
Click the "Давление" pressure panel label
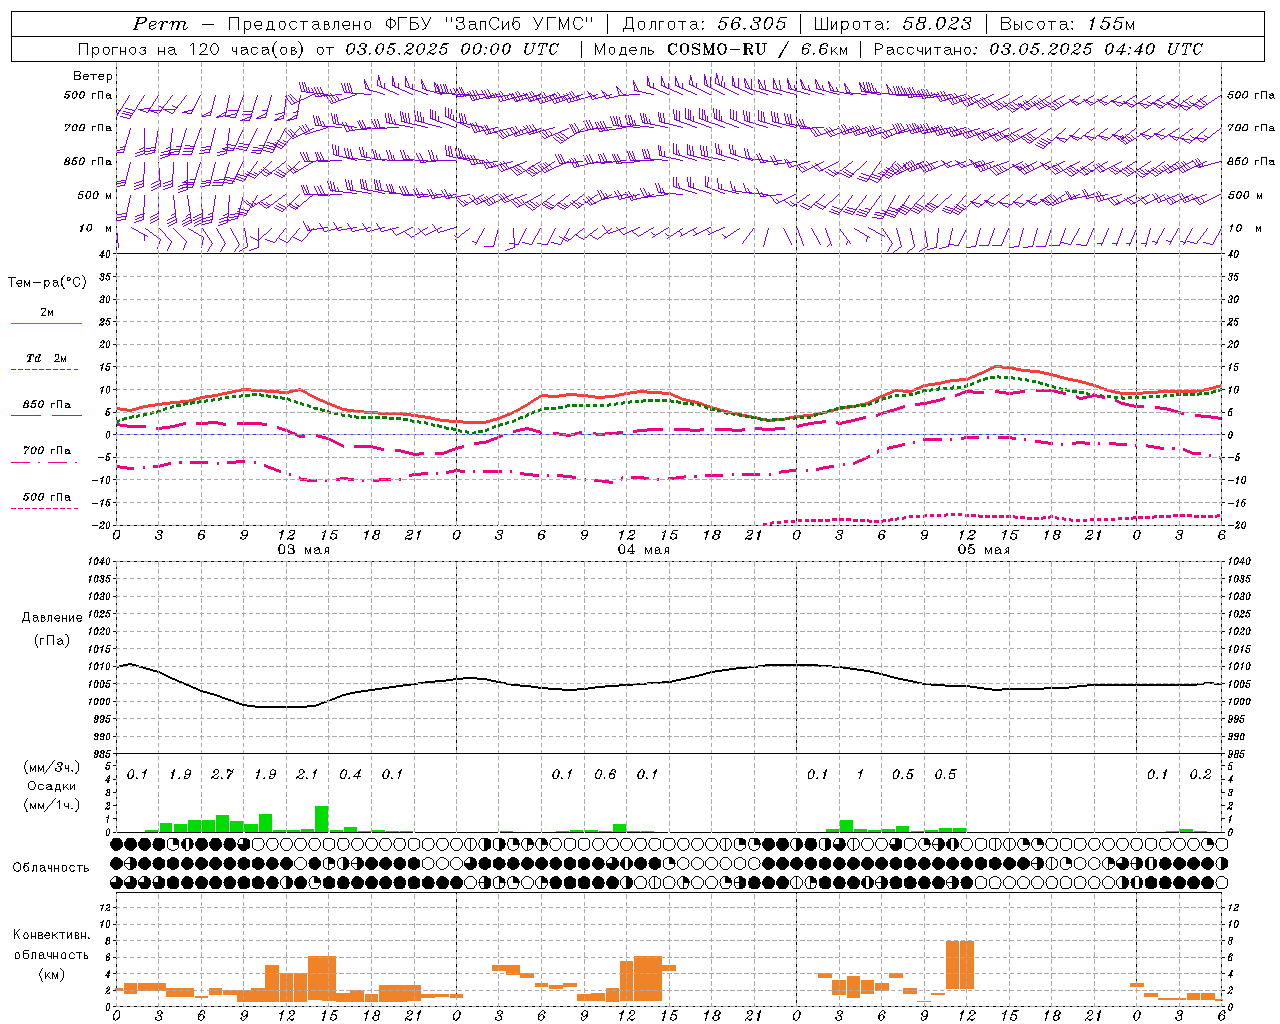[52, 618]
